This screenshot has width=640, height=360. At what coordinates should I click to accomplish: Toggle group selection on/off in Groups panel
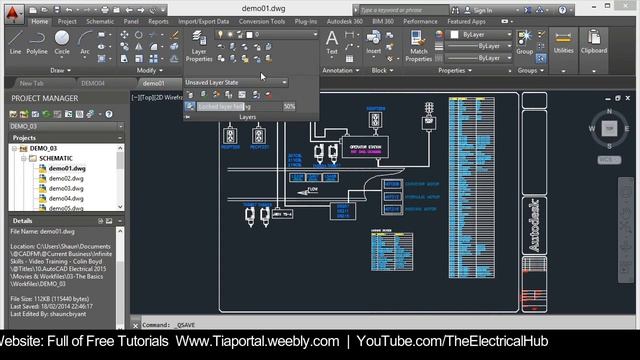541,59
